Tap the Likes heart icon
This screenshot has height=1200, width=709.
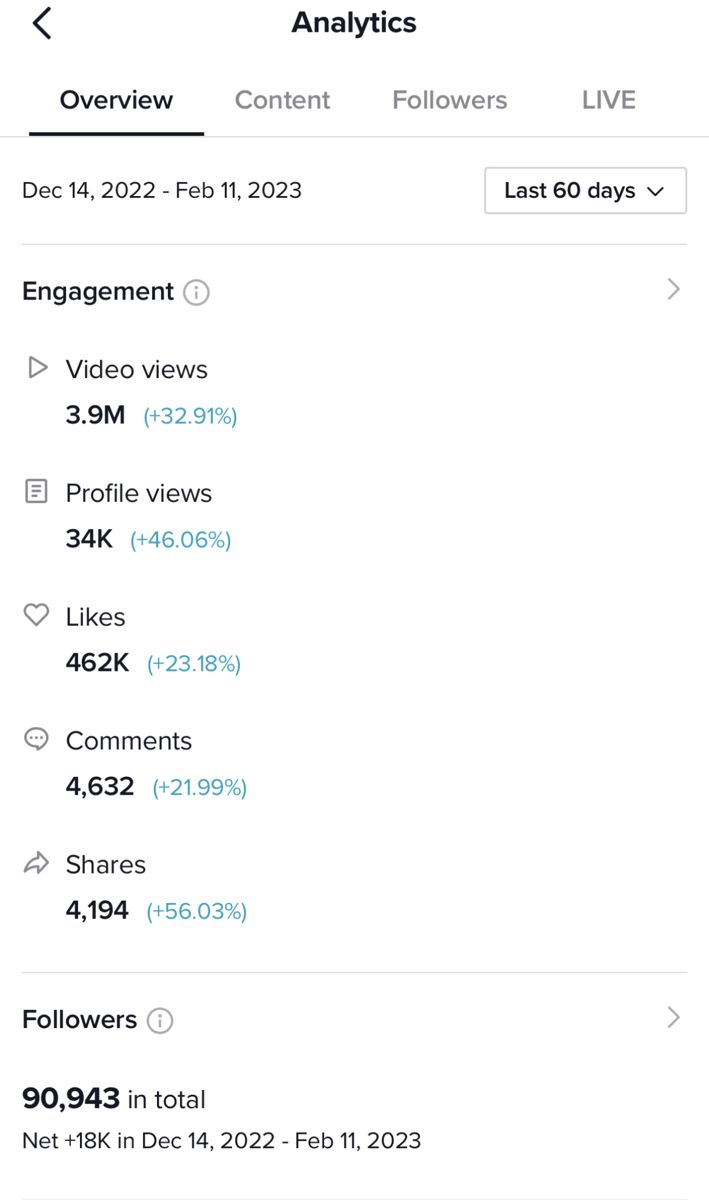[x=36, y=615]
